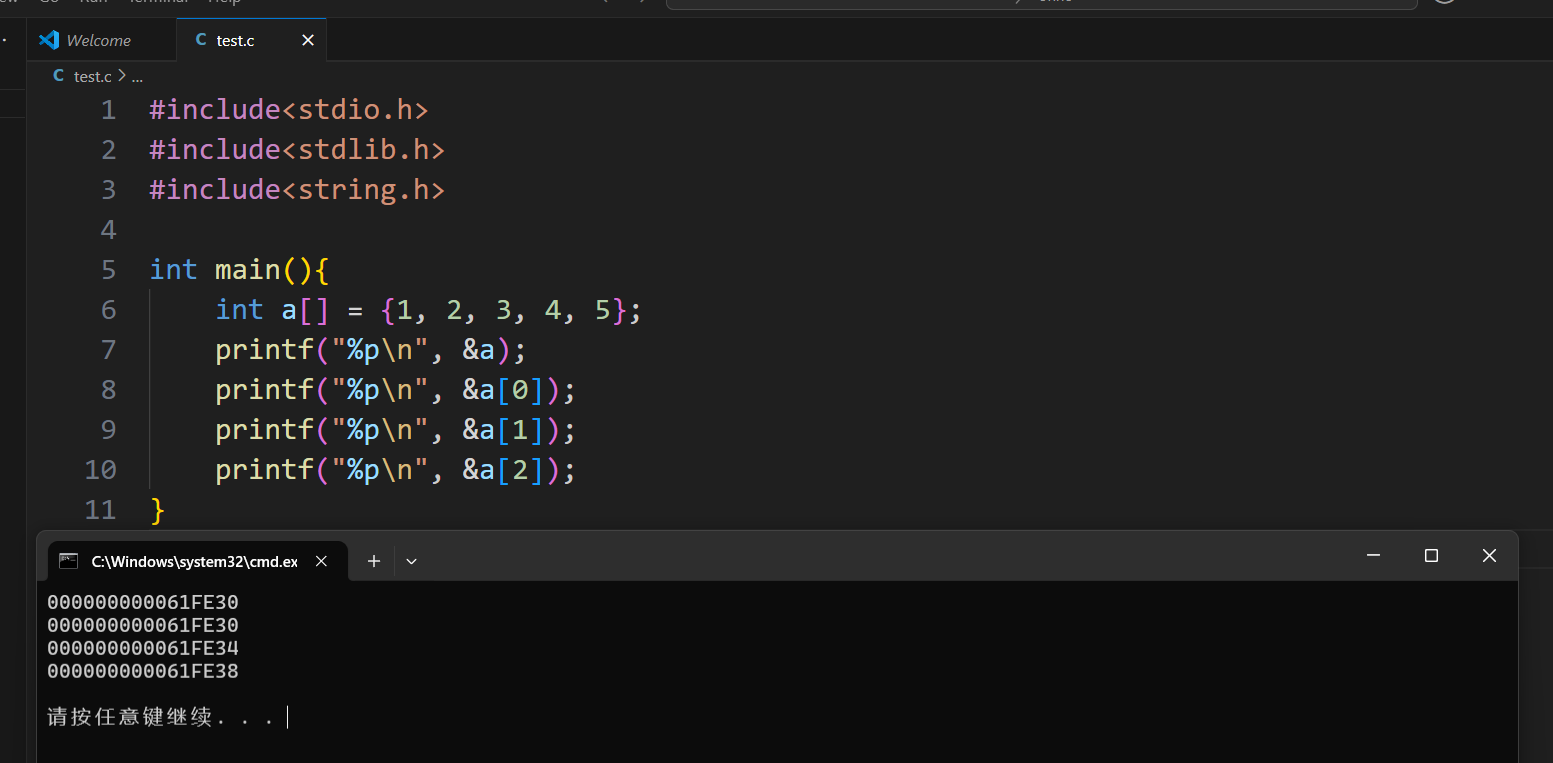Open a new terminal tab with plus icon
1553x763 pixels.
[374, 561]
